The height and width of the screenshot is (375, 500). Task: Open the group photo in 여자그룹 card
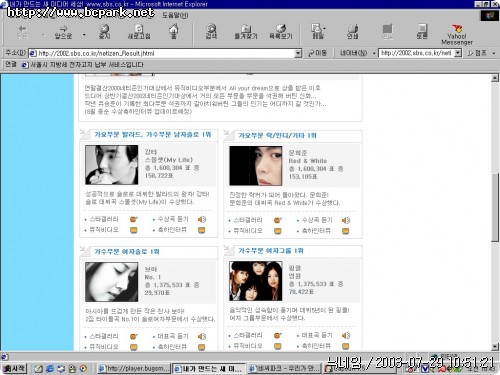point(256,281)
